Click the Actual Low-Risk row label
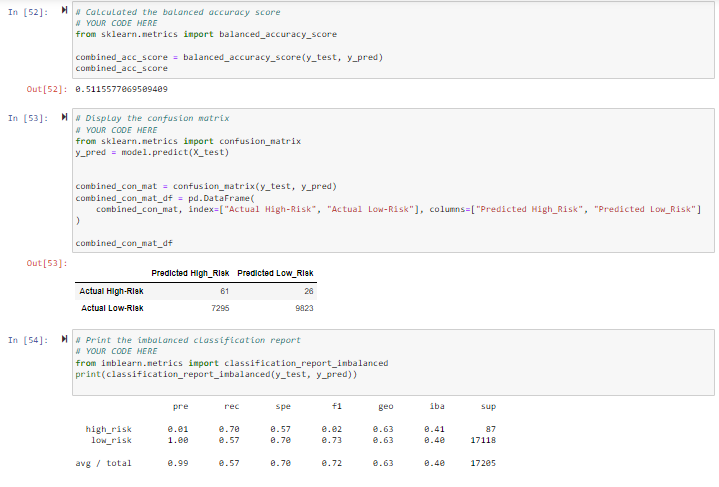719x487 pixels. tap(112, 308)
